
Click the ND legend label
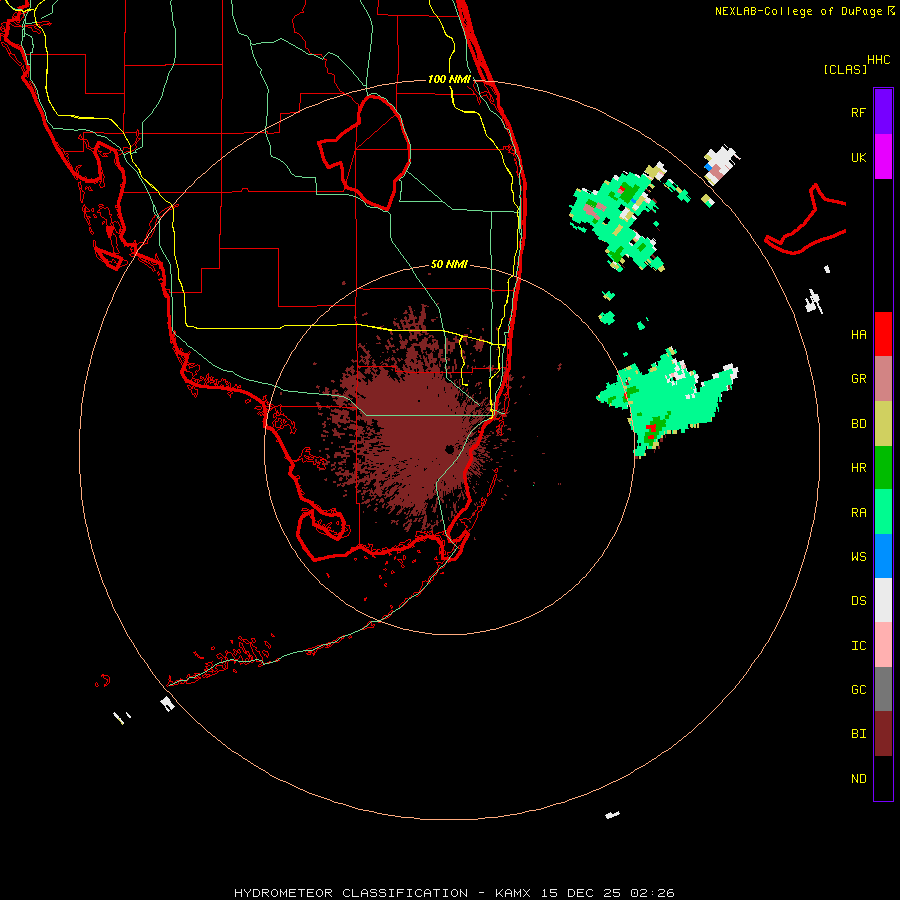click(858, 778)
